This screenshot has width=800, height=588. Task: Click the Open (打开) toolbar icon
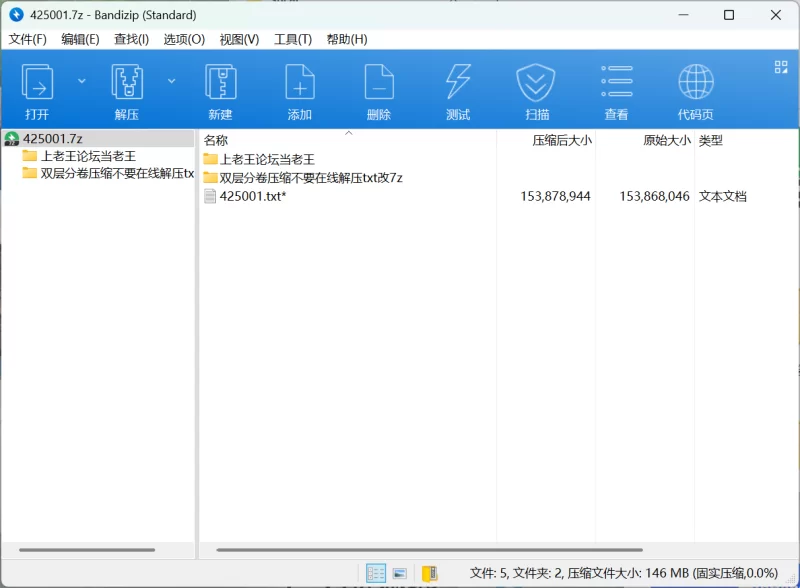[x=37, y=82]
